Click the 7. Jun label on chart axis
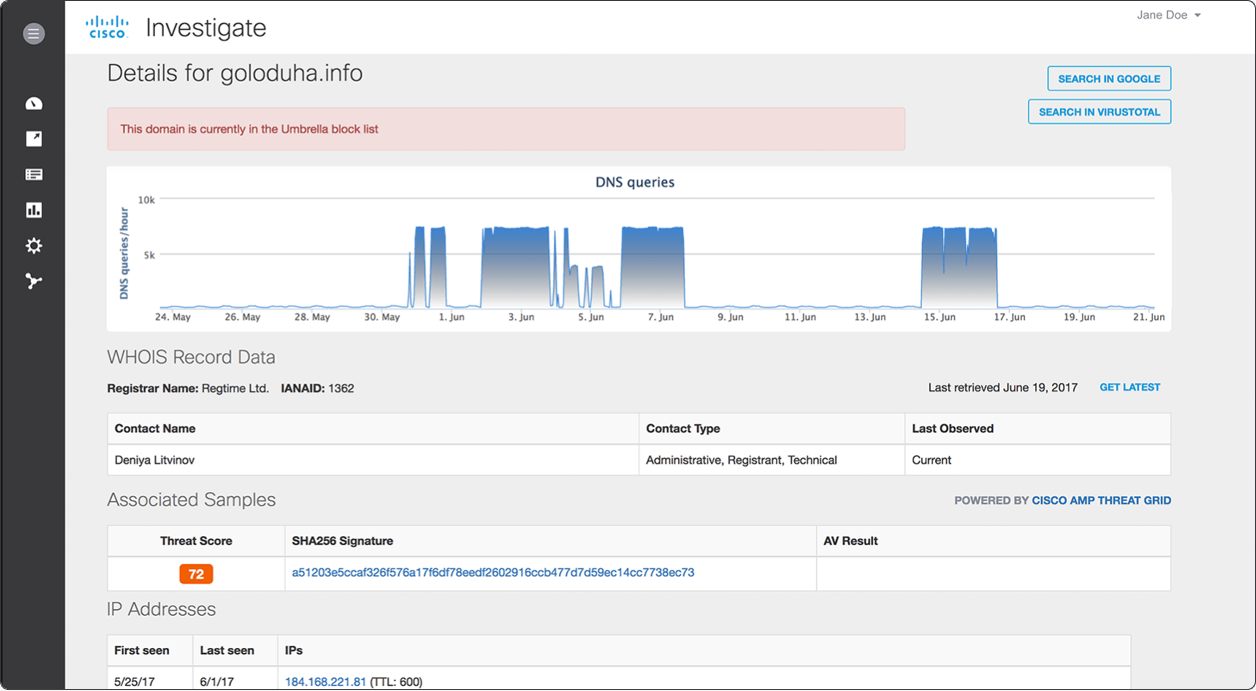The width and height of the screenshot is (1256, 691). coord(660,317)
